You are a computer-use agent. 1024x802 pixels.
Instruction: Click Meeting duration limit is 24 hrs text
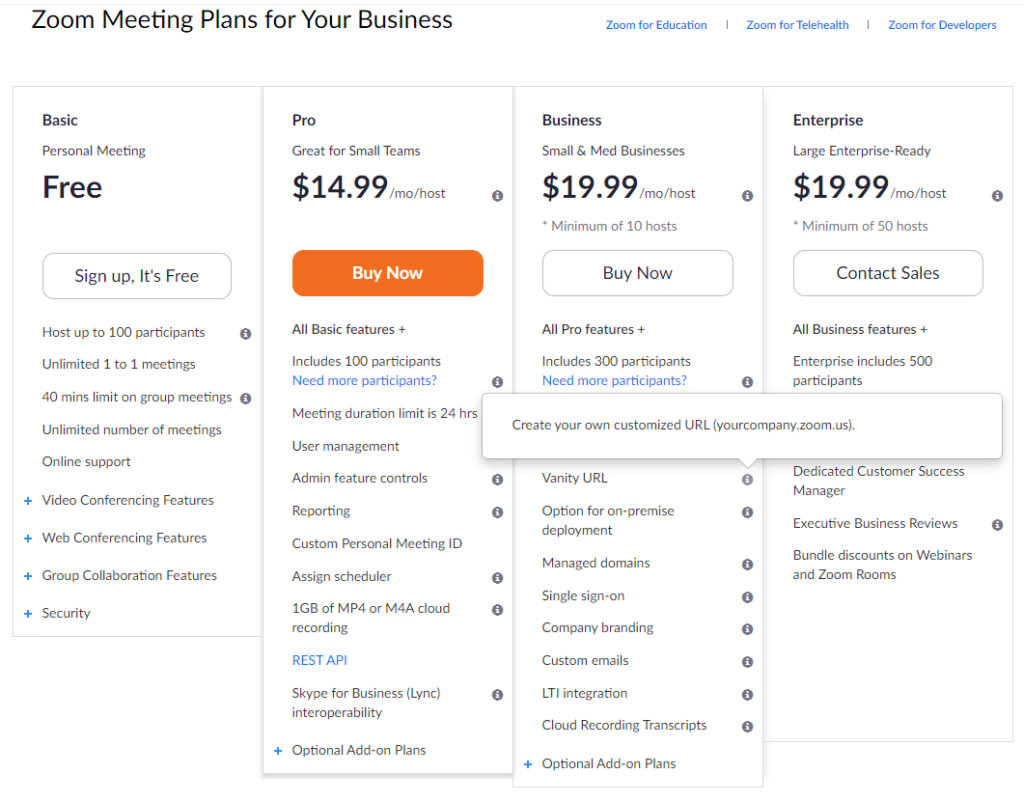pyautogui.click(x=385, y=413)
